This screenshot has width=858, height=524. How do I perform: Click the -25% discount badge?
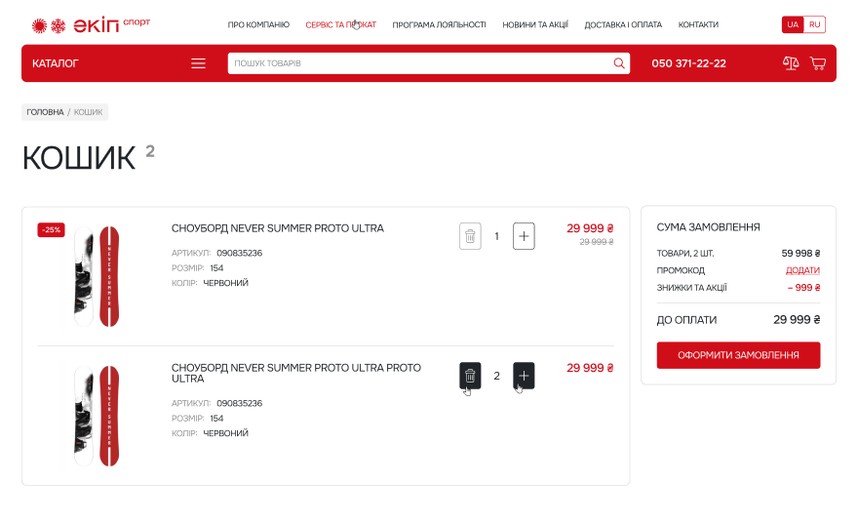[x=51, y=230]
